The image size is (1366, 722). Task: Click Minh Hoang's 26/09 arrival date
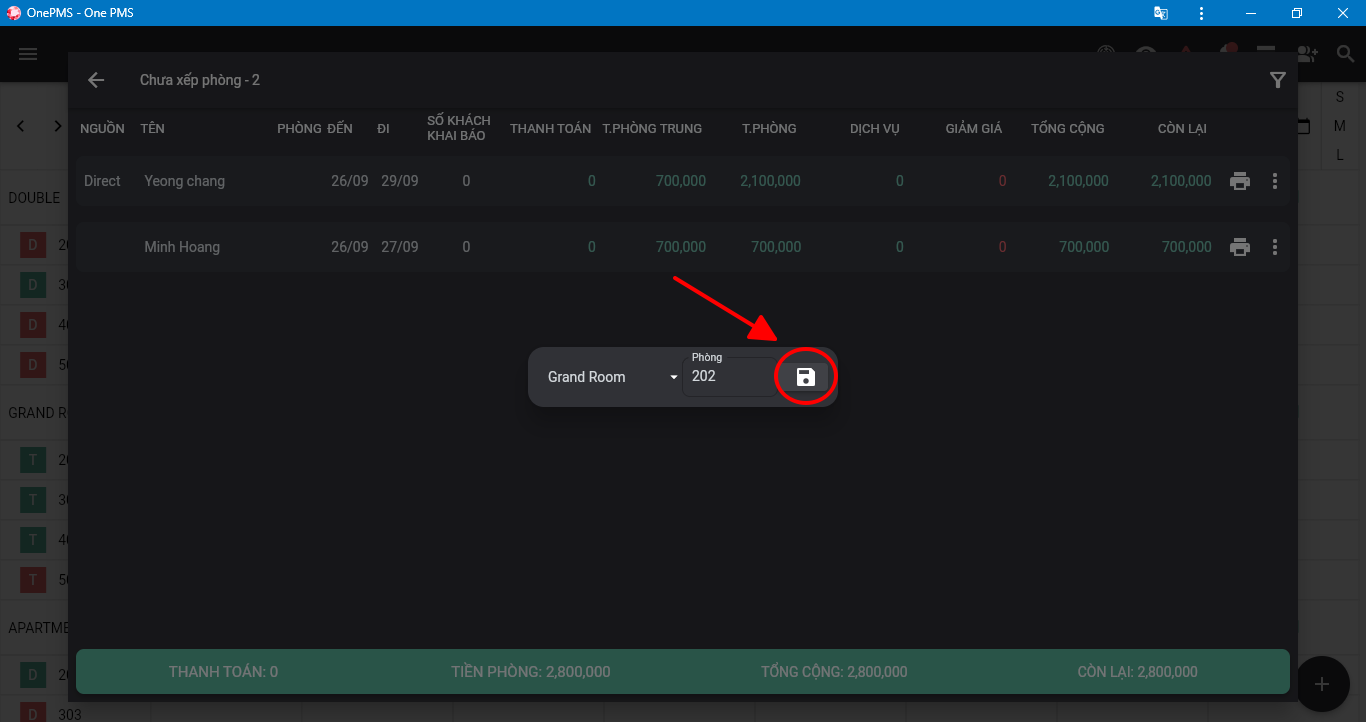[350, 247]
